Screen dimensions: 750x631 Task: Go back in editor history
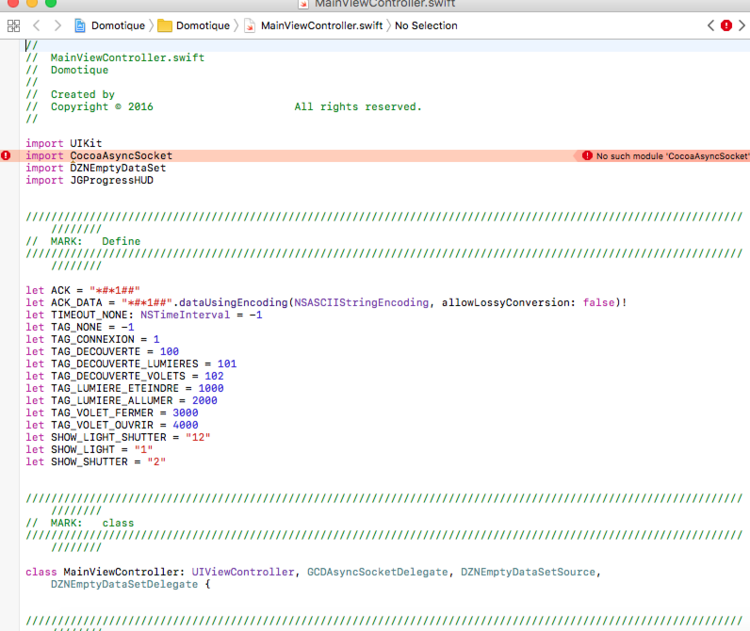36,25
